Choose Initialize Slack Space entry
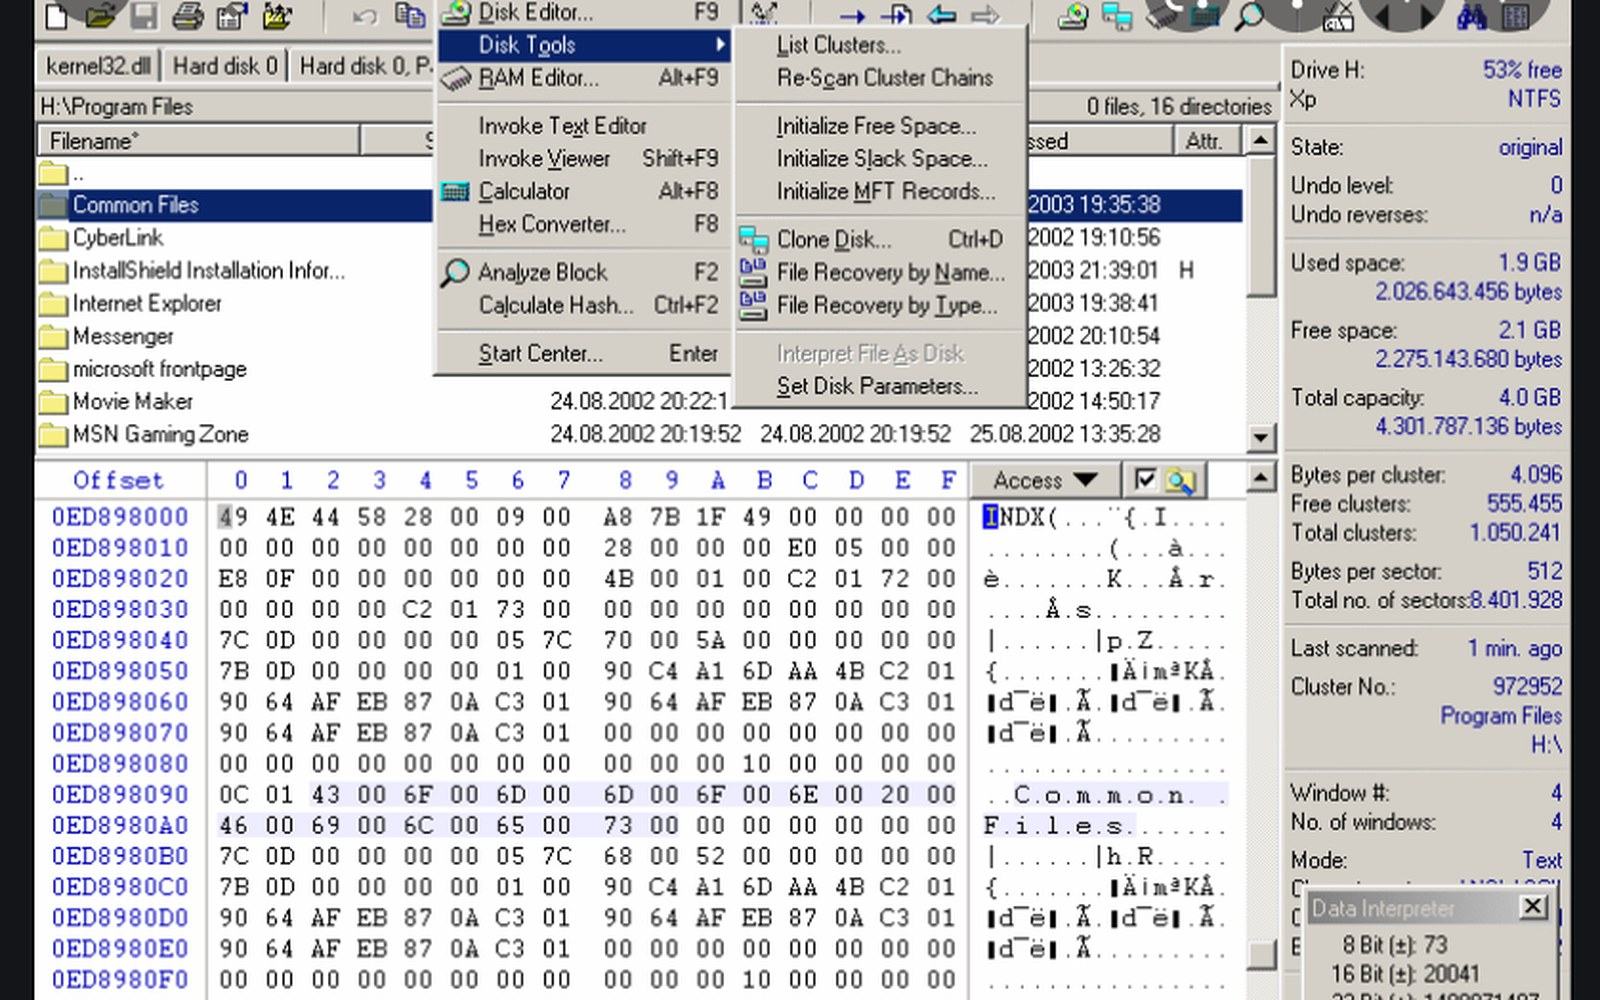This screenshot has width=1600, height=1000. point(881,159)
